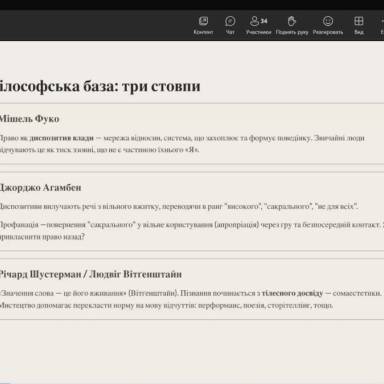Select the "Мішель Фуко" heading
Viewport: 384px width, 384px height.
pyautogui.click(x=29, y=119)
